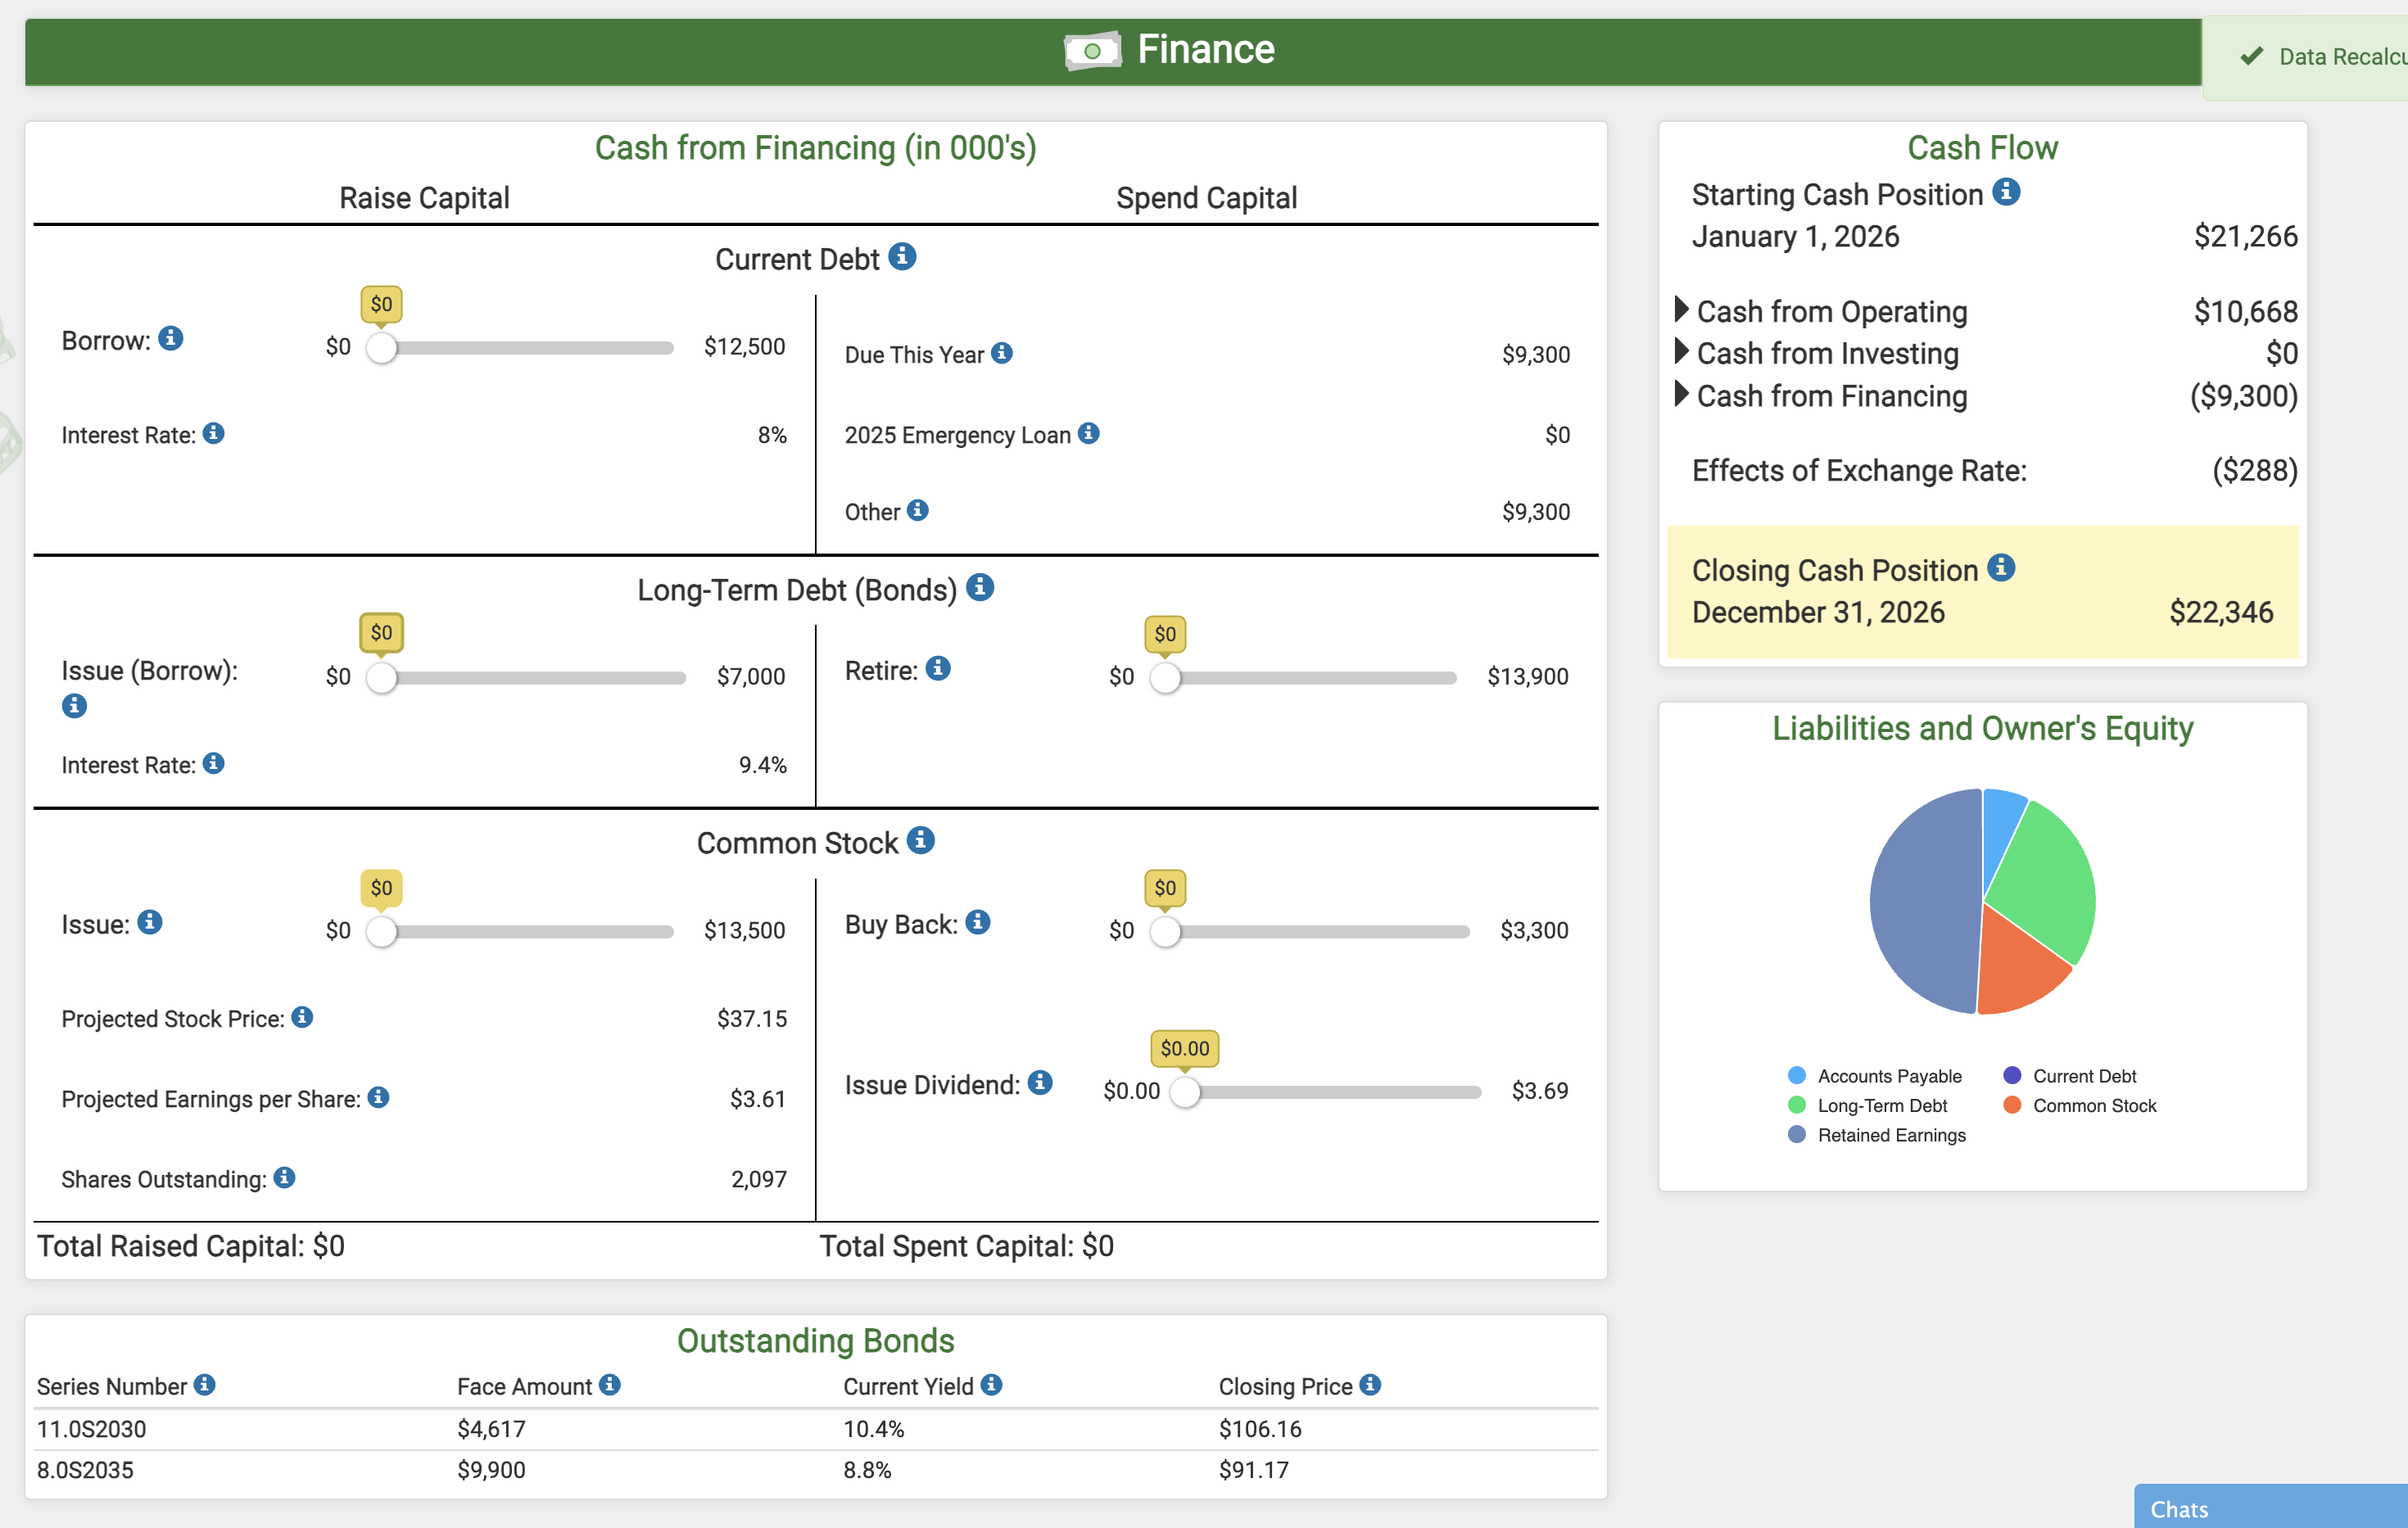The width and height of the screenshot is (2408, 1528).
Task: Click the projected stock price $37.15
Action: pyautogui.click(x=752, y=1018)
